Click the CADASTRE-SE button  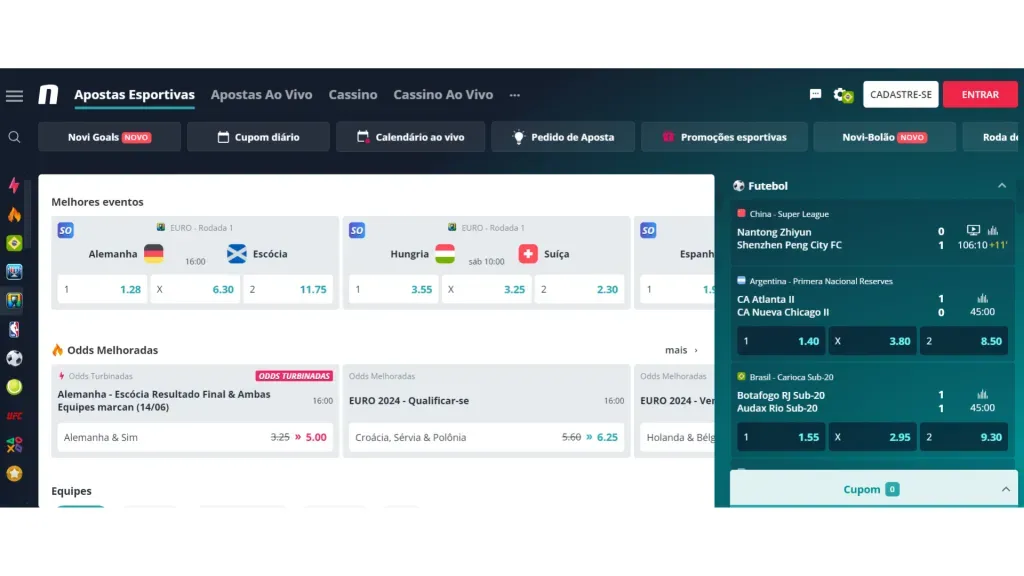click(900, 95)
